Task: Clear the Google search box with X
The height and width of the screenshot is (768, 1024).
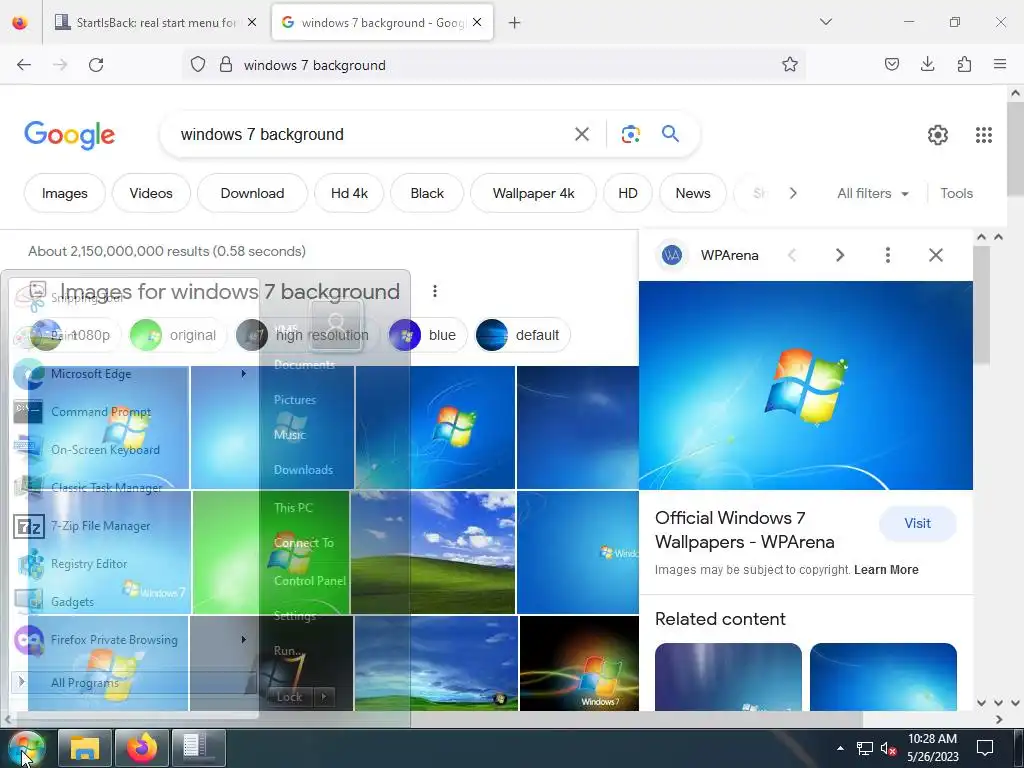Action: (x=582, y=135)
